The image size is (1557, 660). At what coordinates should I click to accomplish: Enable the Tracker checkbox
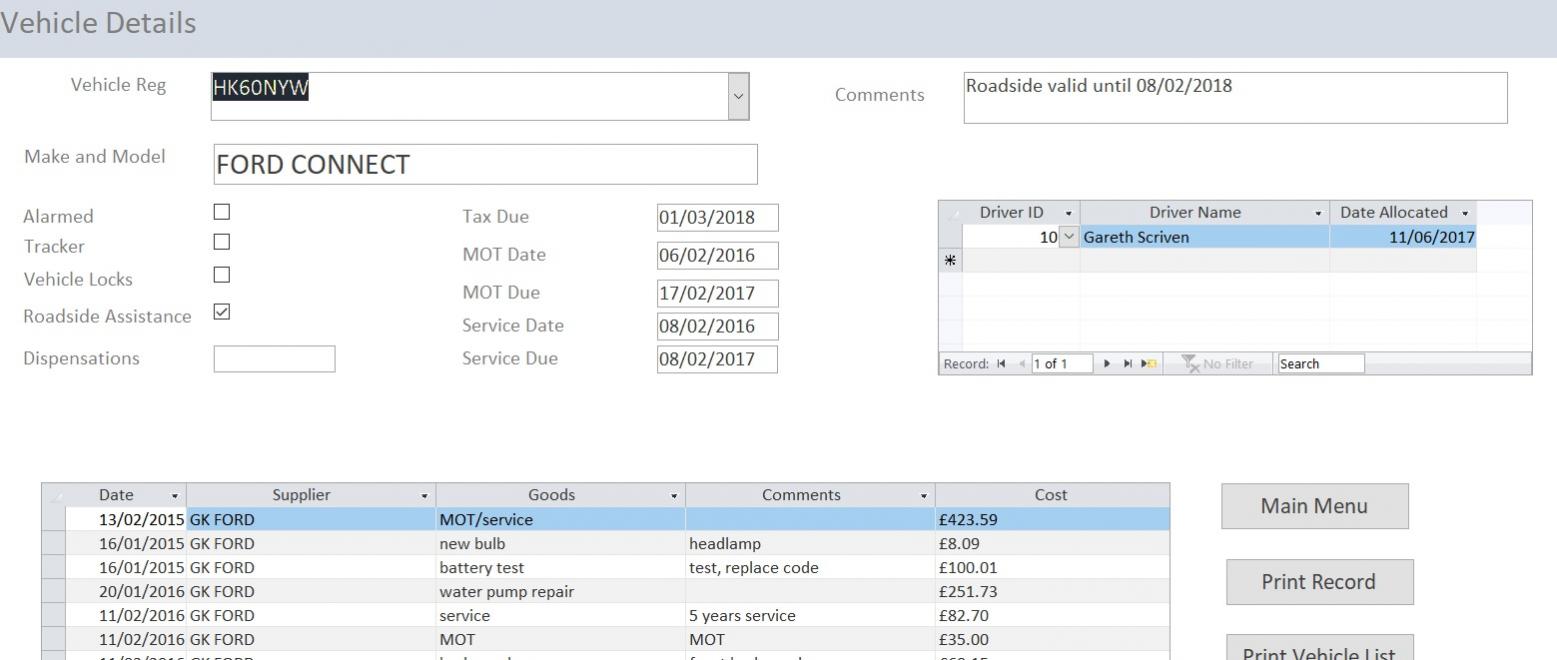click(x=222, y=242)
